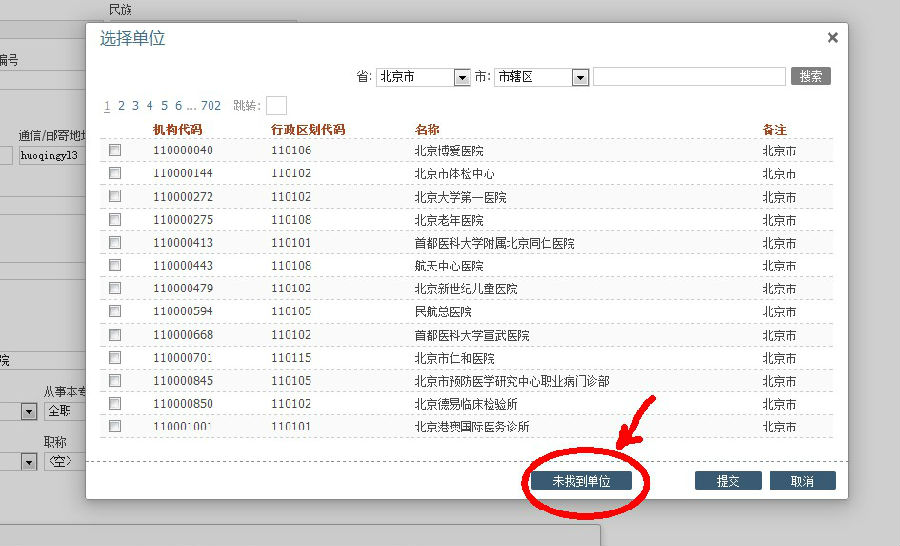900x546 pixels.
Task: Expand the 市 dropdown showing 市辖区
Action: (579, 77)
